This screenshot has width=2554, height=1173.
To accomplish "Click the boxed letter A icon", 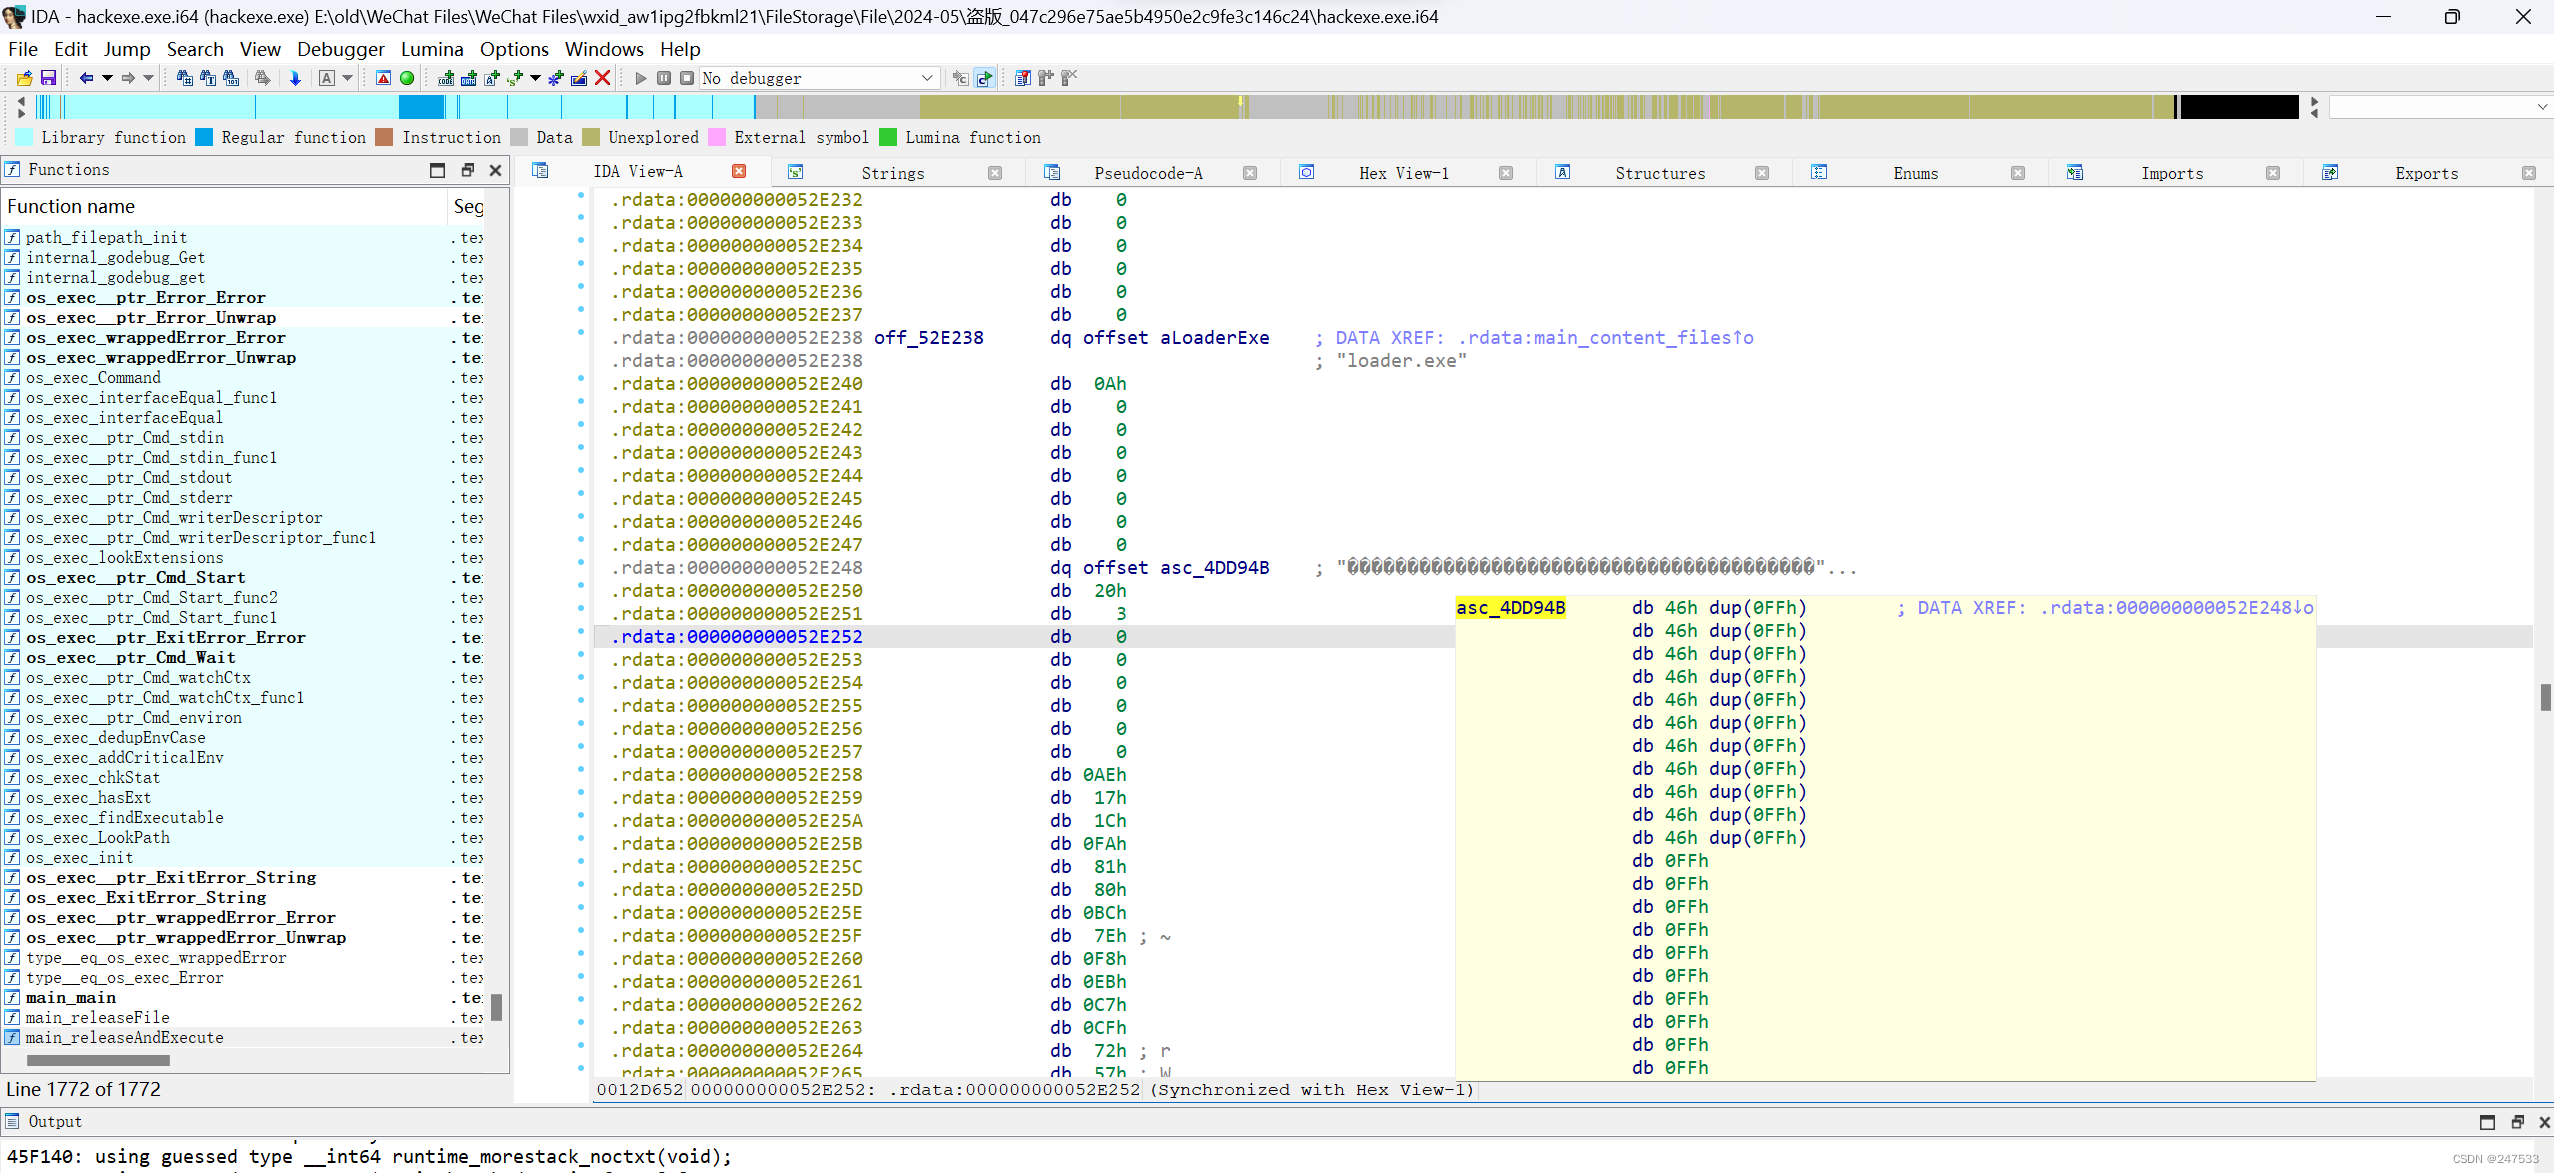I will click(x=327, y=78).
